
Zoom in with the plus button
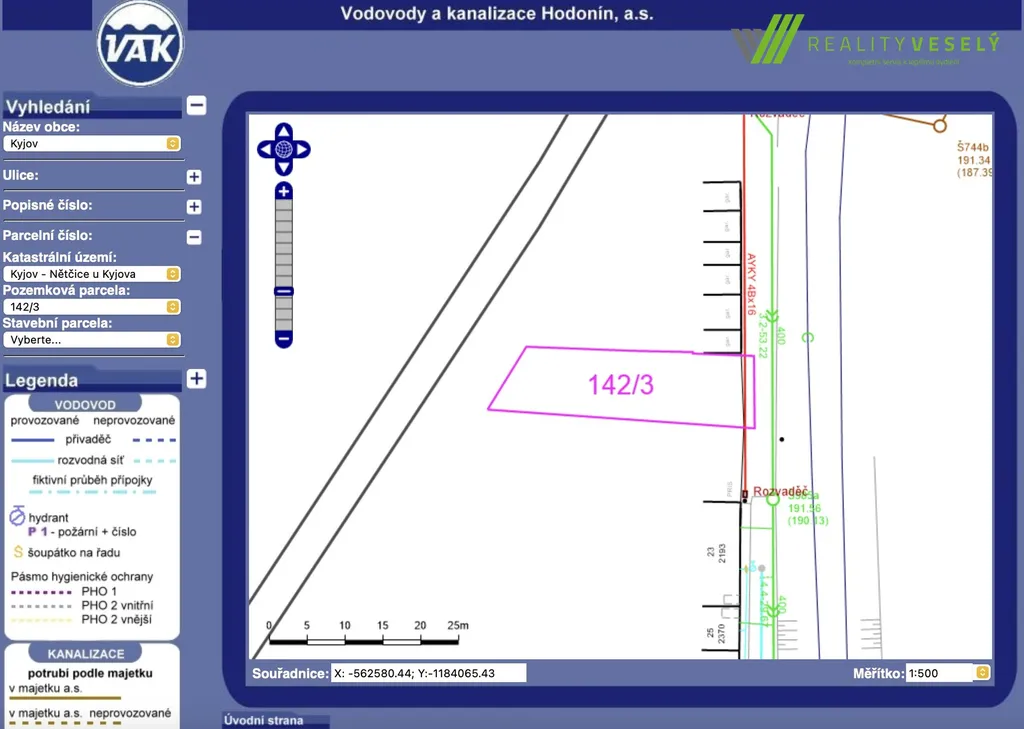(x=284, y=191)
